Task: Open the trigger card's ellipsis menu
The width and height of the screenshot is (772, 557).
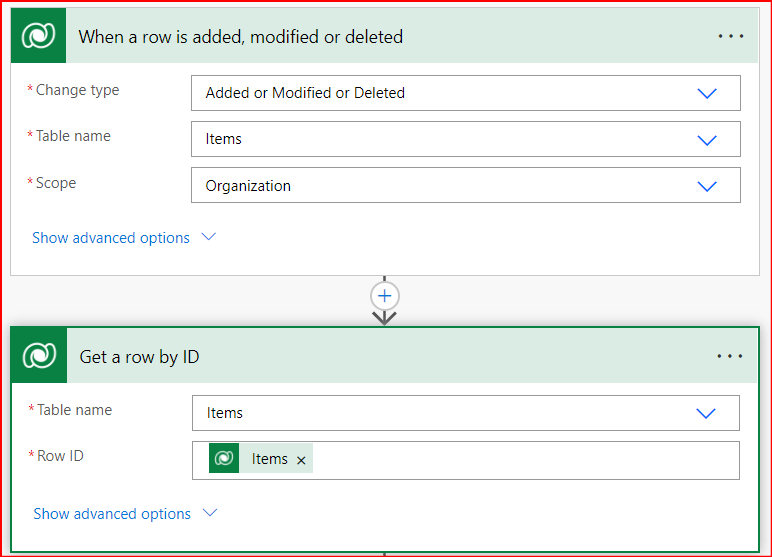Action: click(x=731, y=37)
